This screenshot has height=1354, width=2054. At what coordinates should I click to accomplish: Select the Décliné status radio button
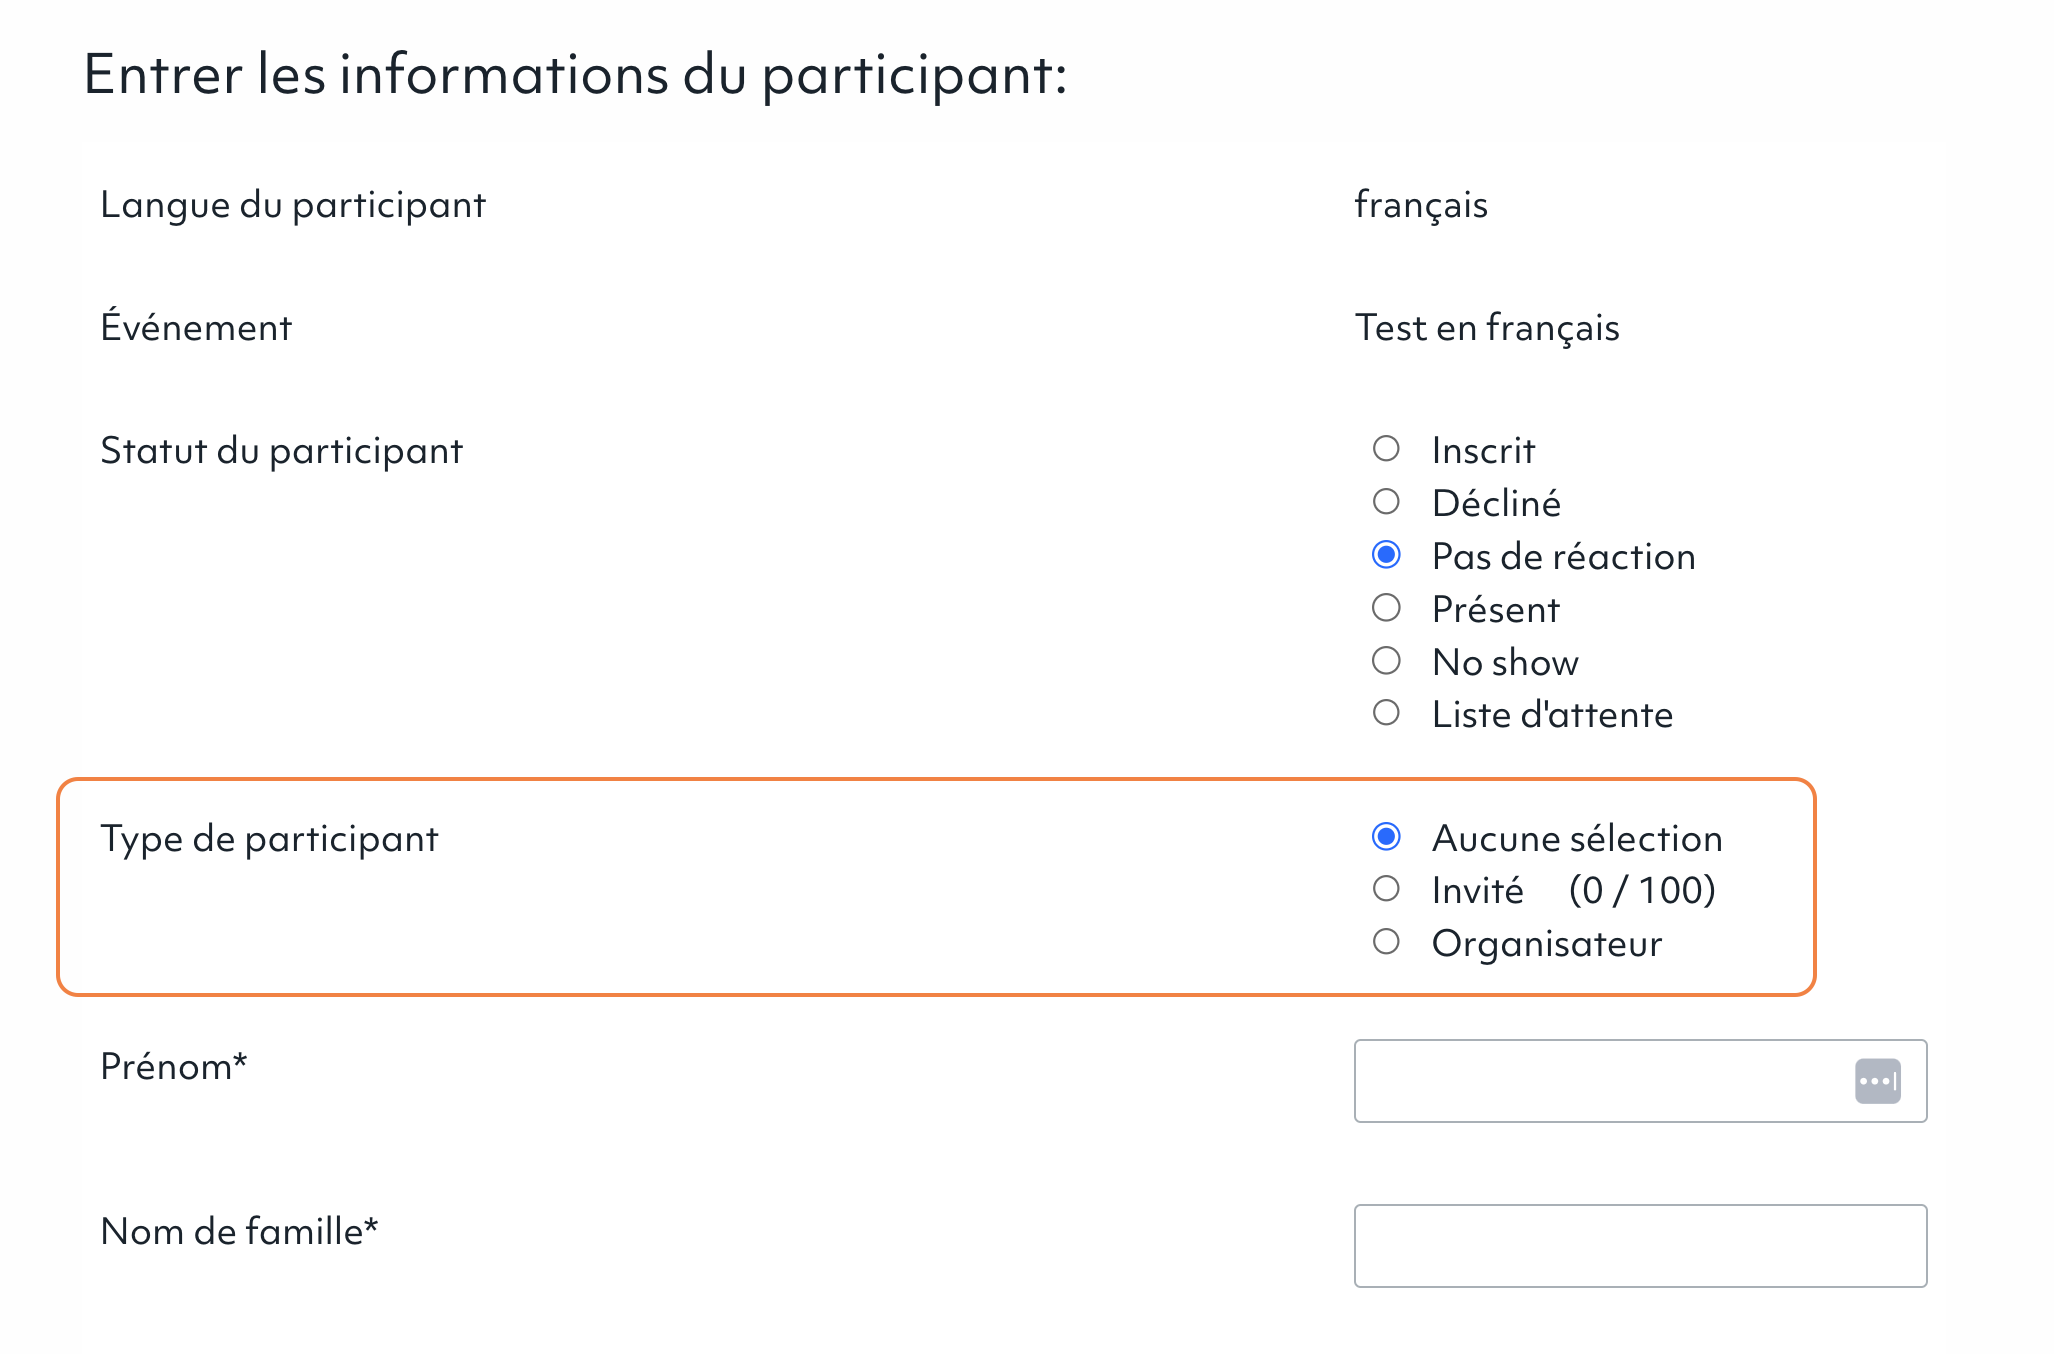click(1386, 501)
